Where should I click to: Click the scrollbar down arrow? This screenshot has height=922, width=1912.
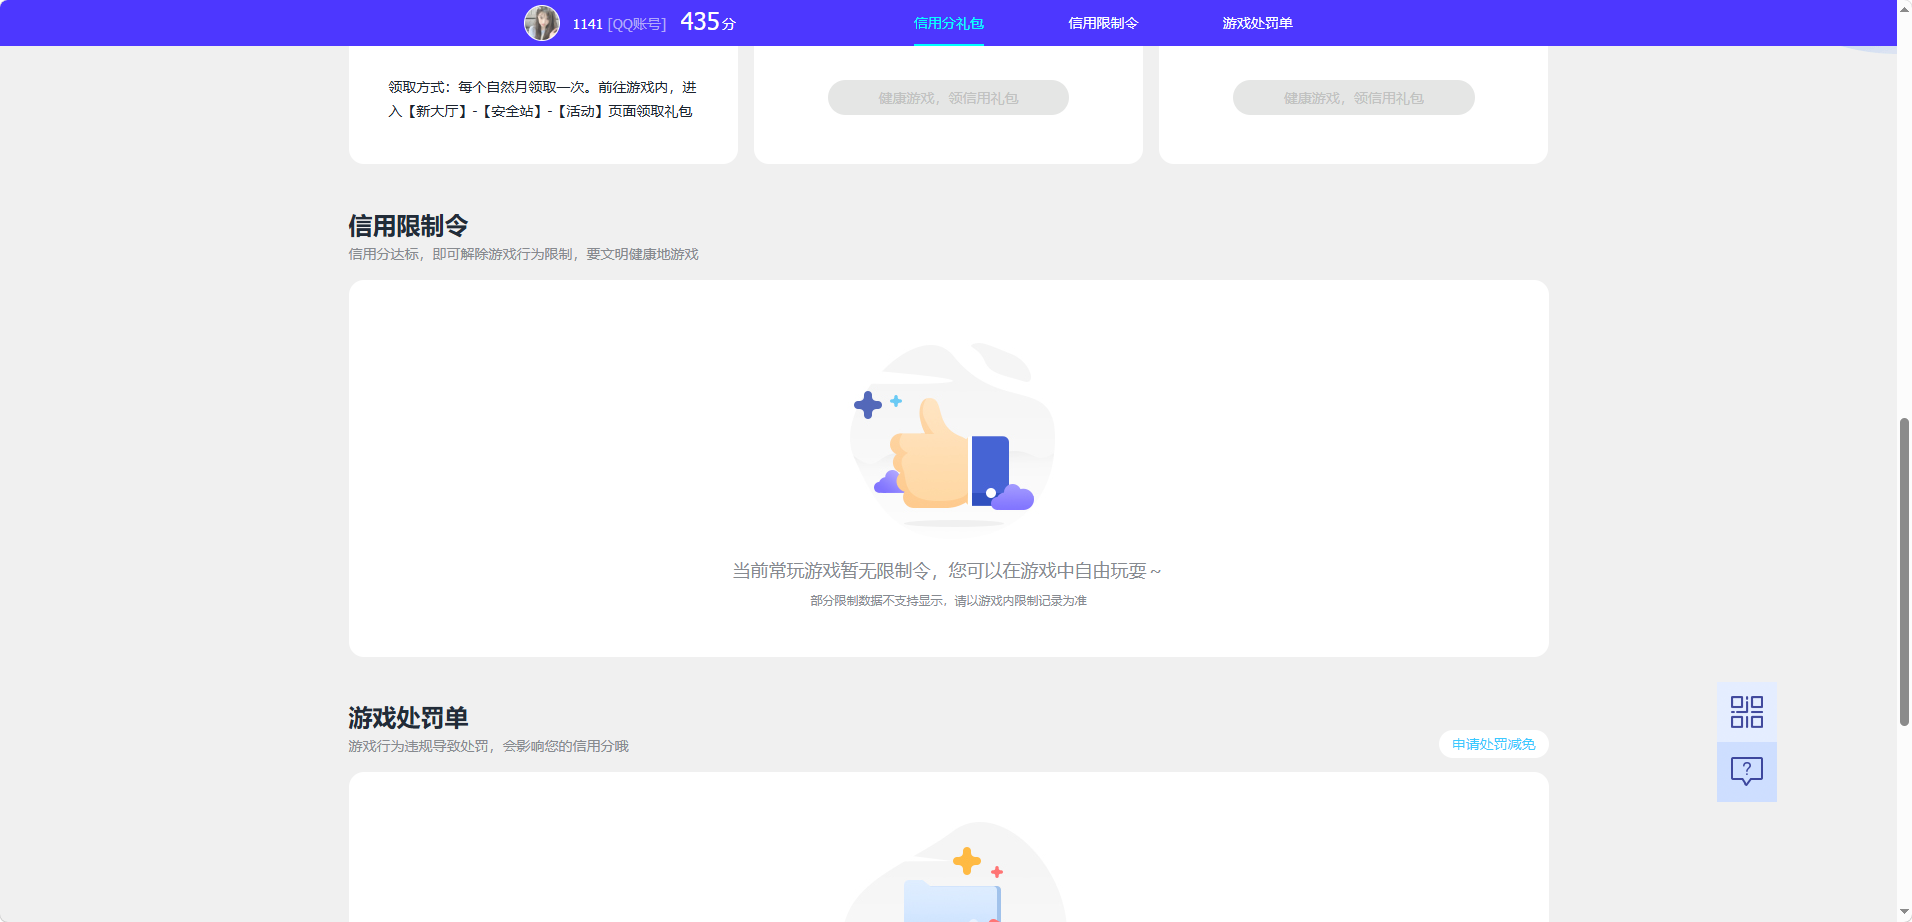pyautogui.click(x=1904, y=912)
